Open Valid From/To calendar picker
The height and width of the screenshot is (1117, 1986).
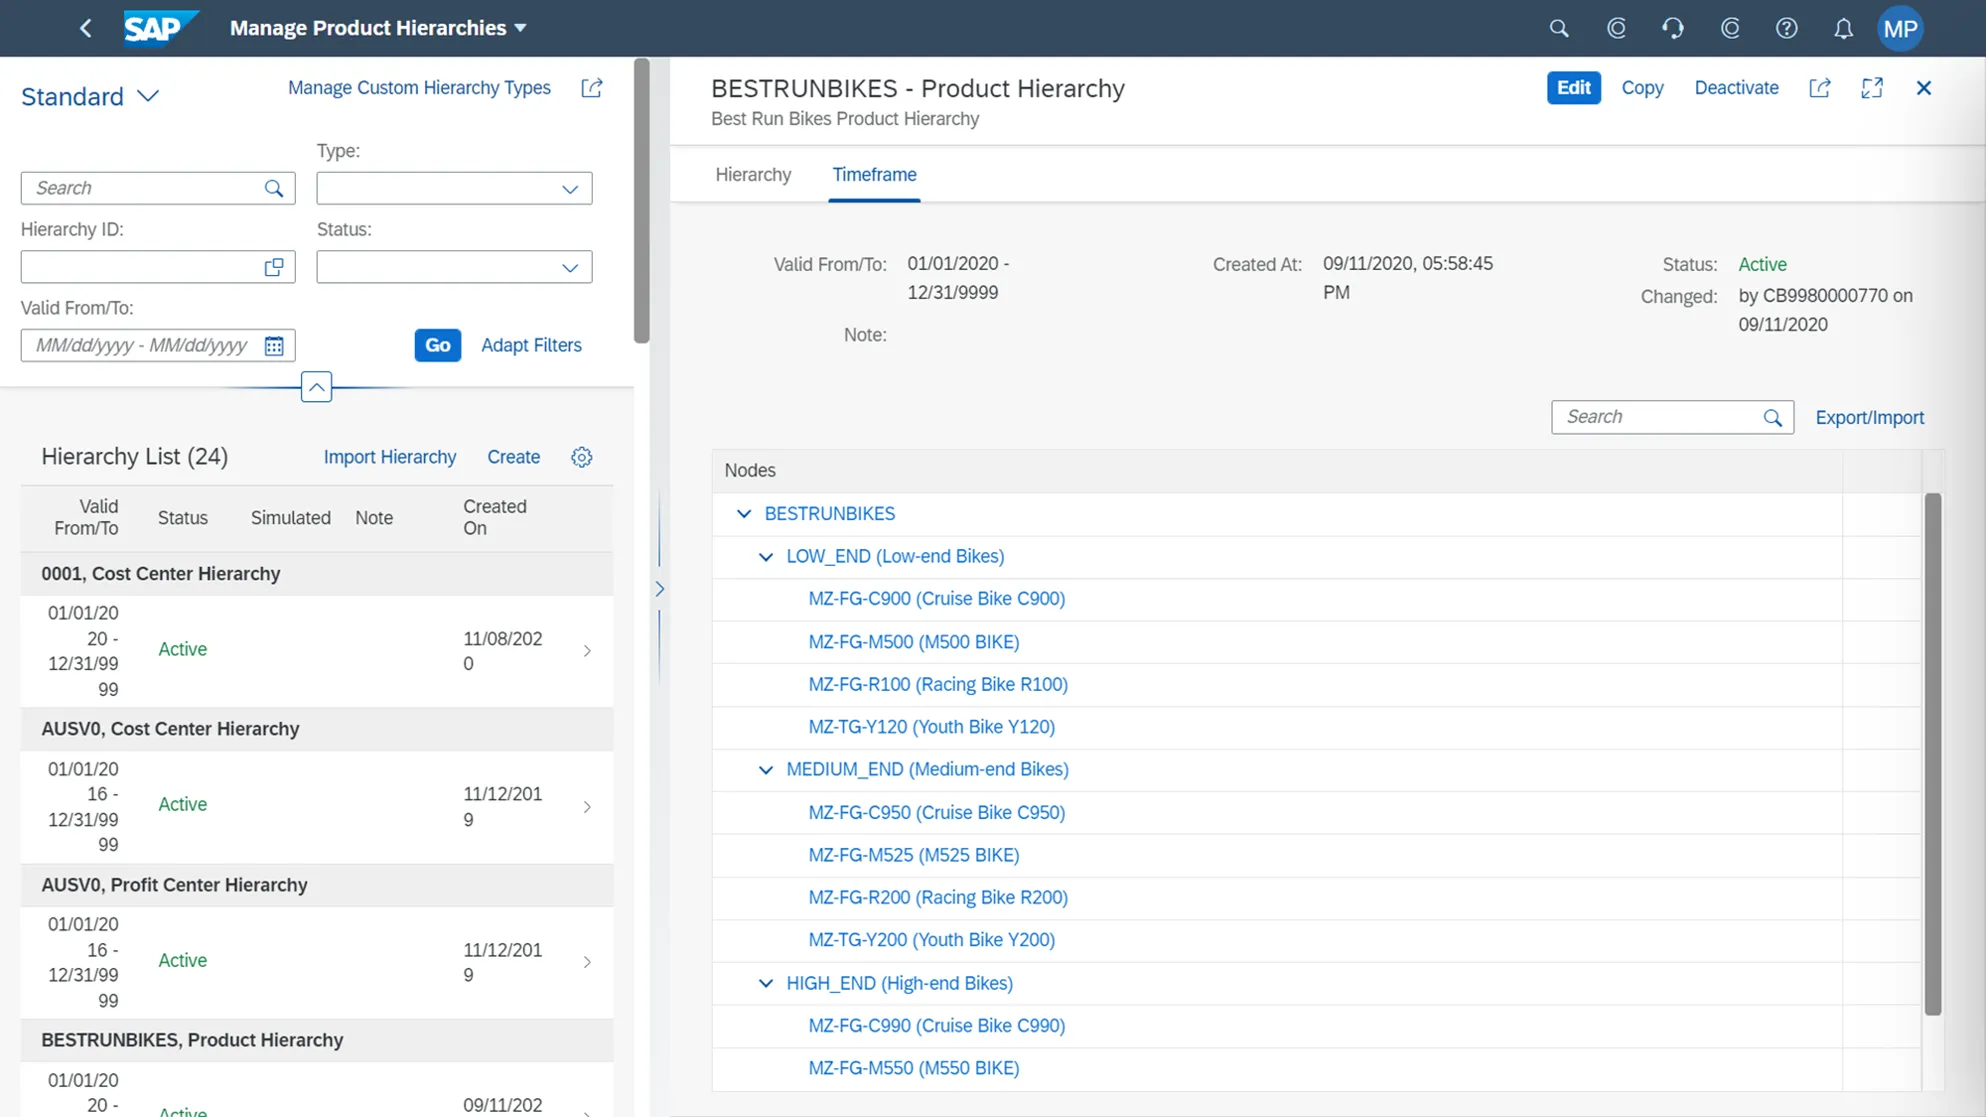(x=274, y=346)
